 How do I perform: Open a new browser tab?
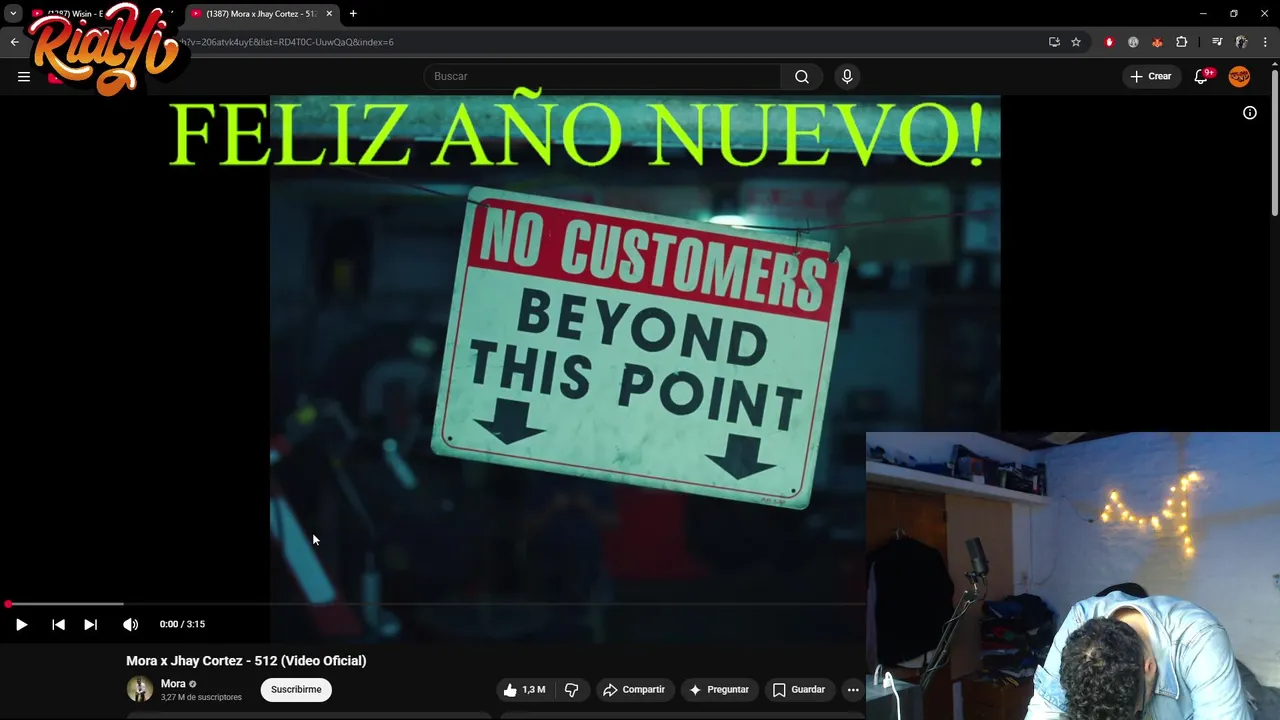pos(353,14)
